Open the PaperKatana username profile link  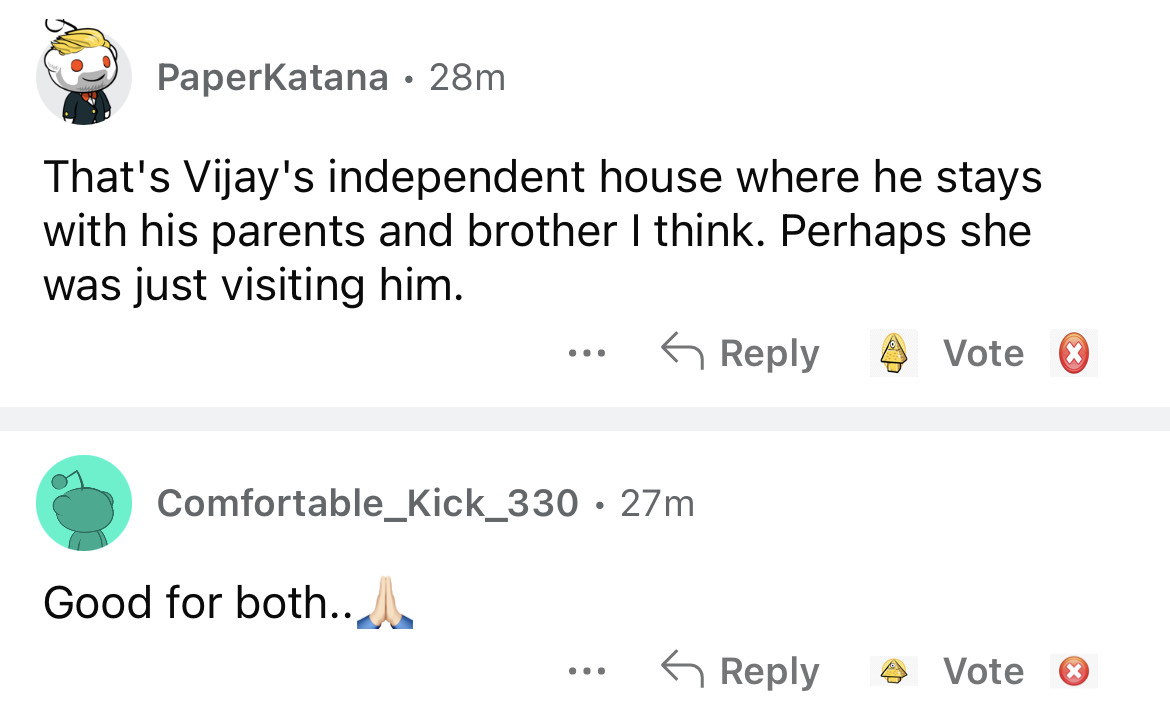coord(272,77)
